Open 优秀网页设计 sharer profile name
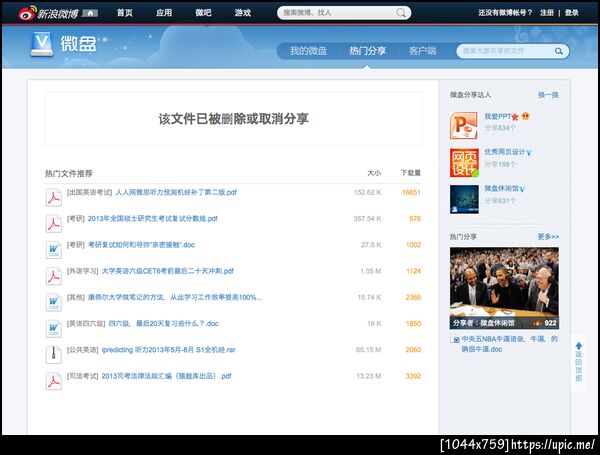Screen dimensions: 600x455 tap(505, 152)
